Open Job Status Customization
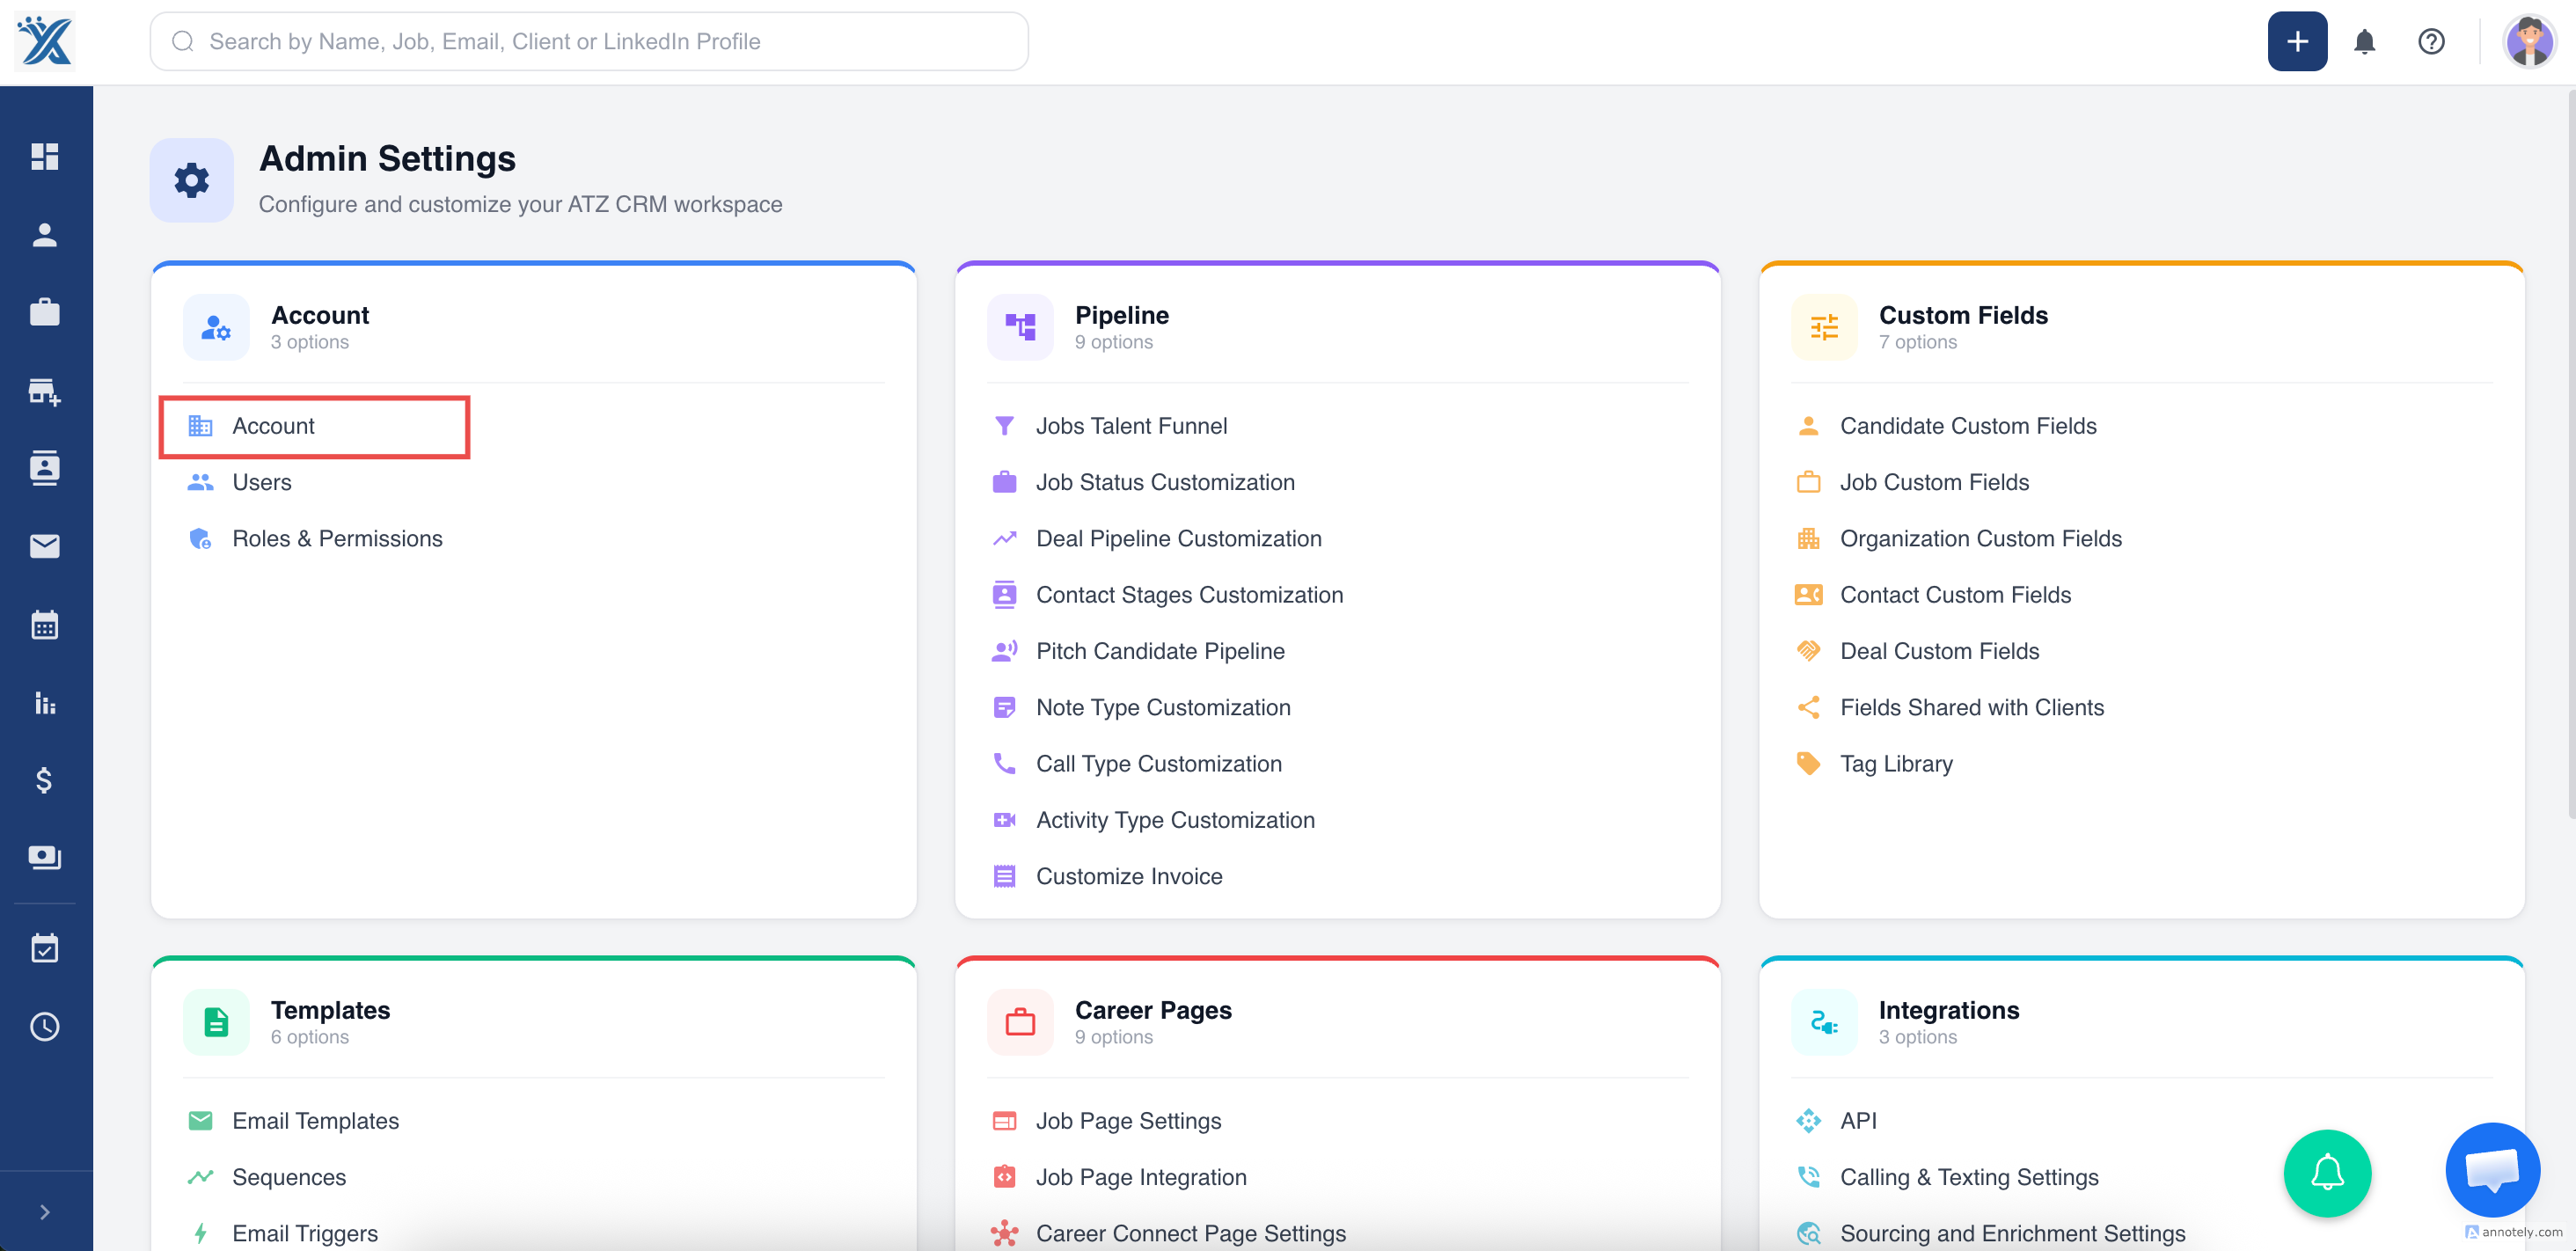Screen dimensions: 2576x1251 point(1165,482)
